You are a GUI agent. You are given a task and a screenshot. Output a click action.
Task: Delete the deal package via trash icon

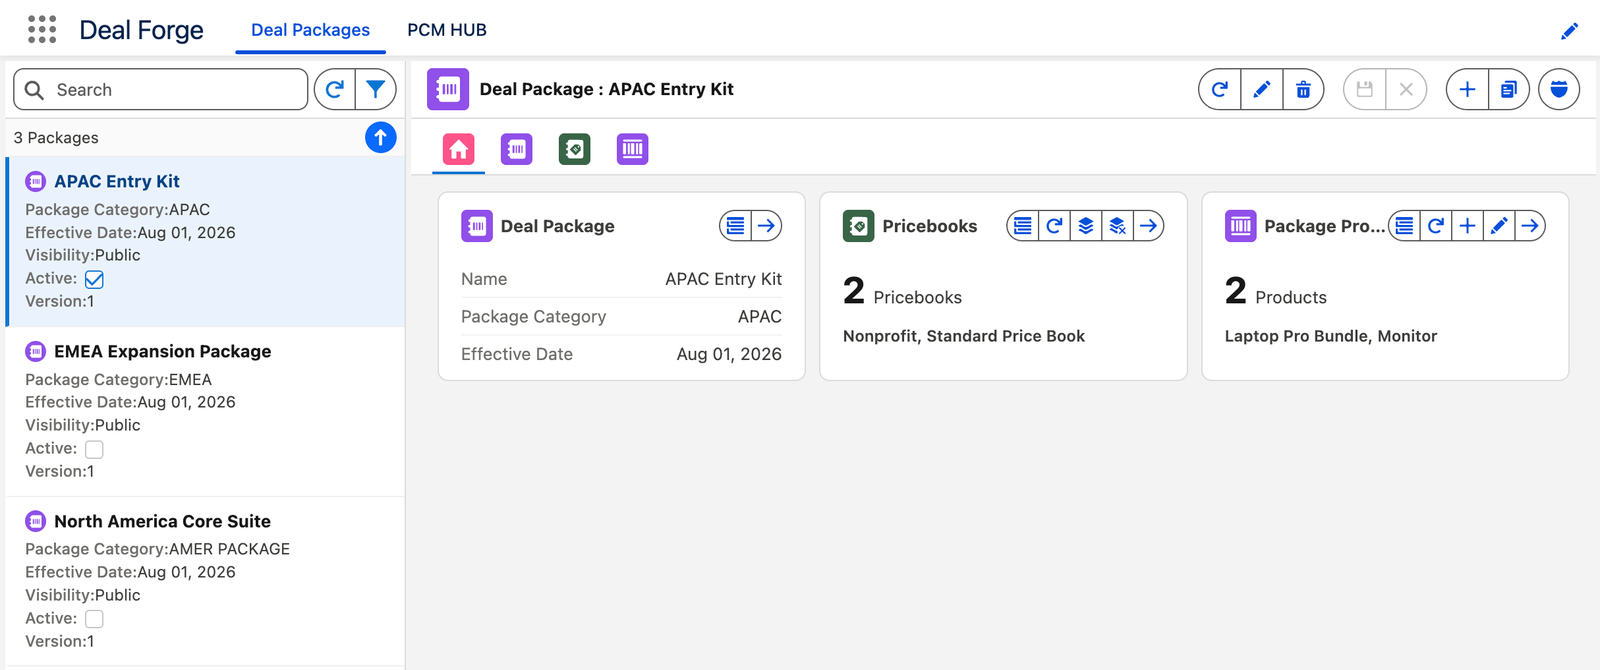tap(1303, 89)
